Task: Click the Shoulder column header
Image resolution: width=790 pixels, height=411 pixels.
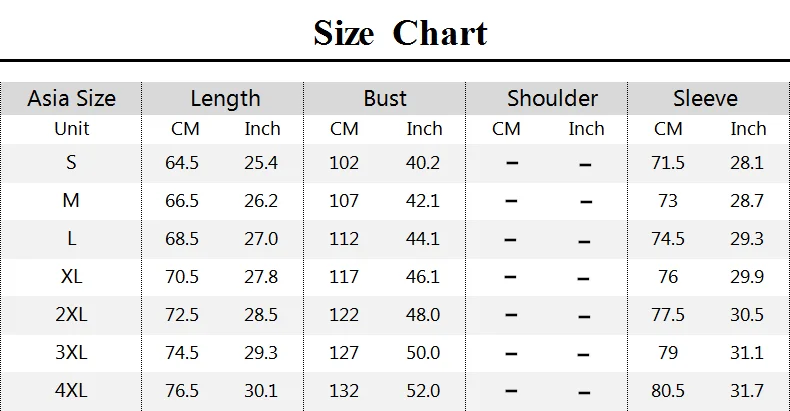Action: click(552, 98)
